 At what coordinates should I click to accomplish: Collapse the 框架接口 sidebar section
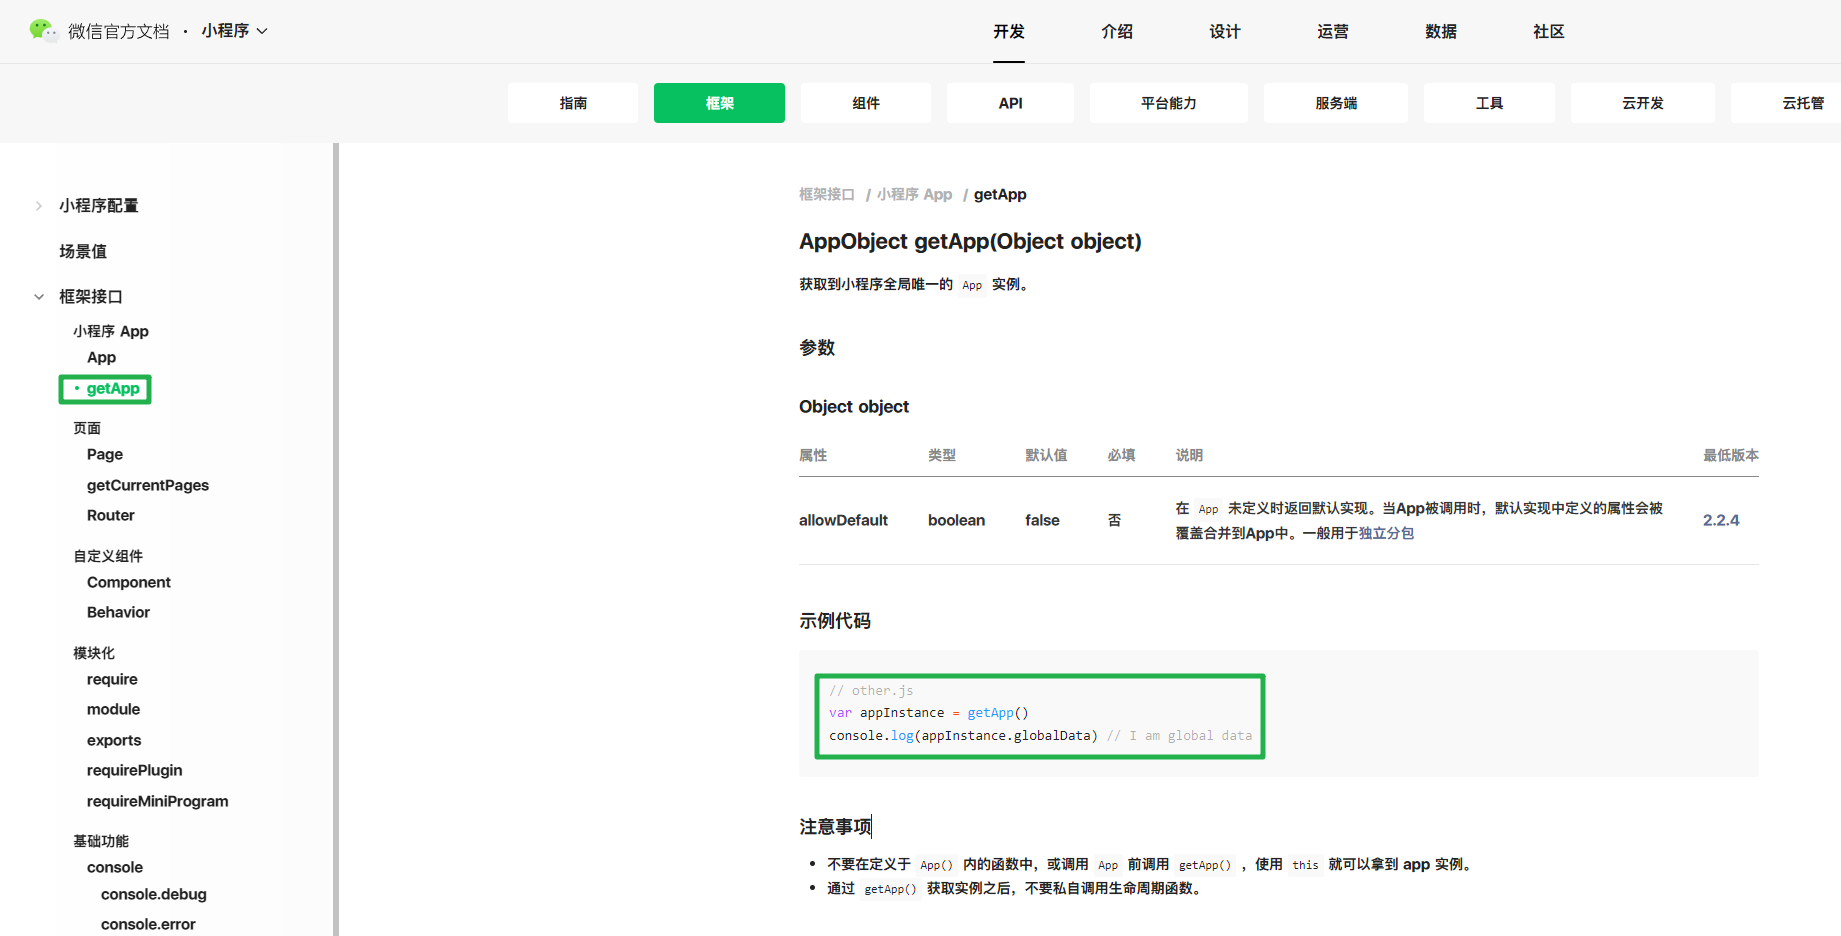39,297
